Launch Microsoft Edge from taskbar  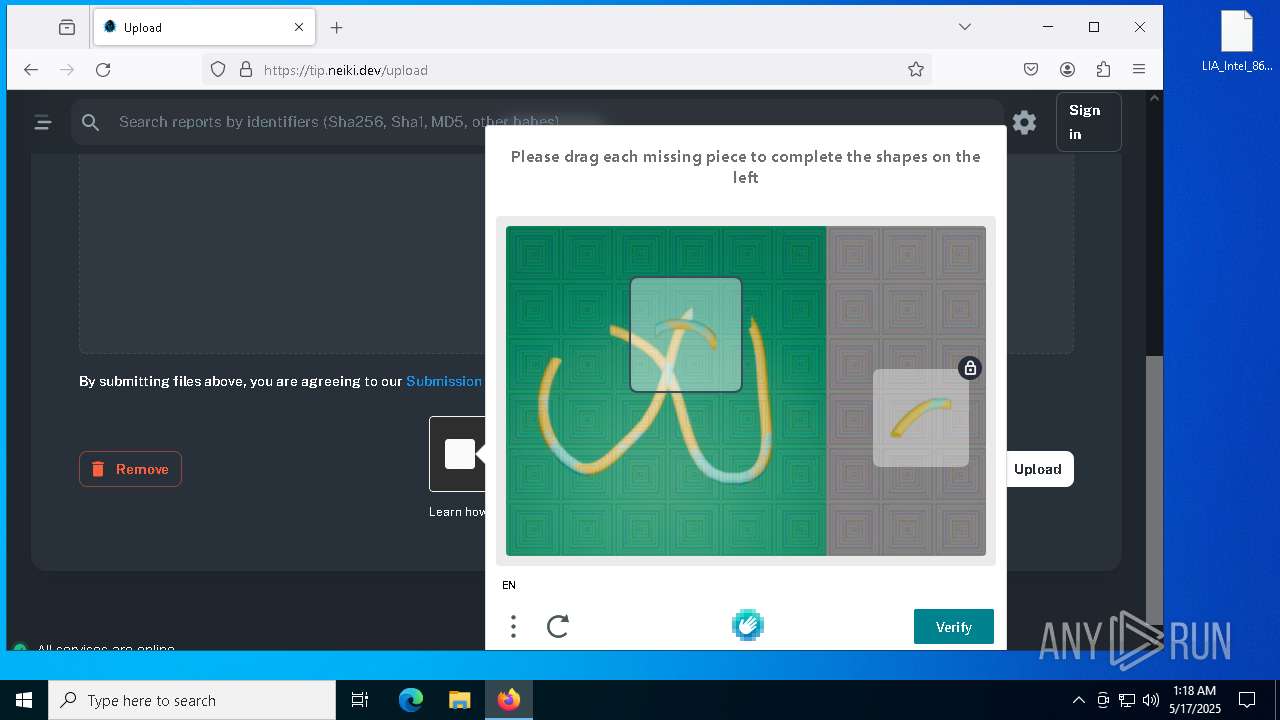(x=411, y=700)
